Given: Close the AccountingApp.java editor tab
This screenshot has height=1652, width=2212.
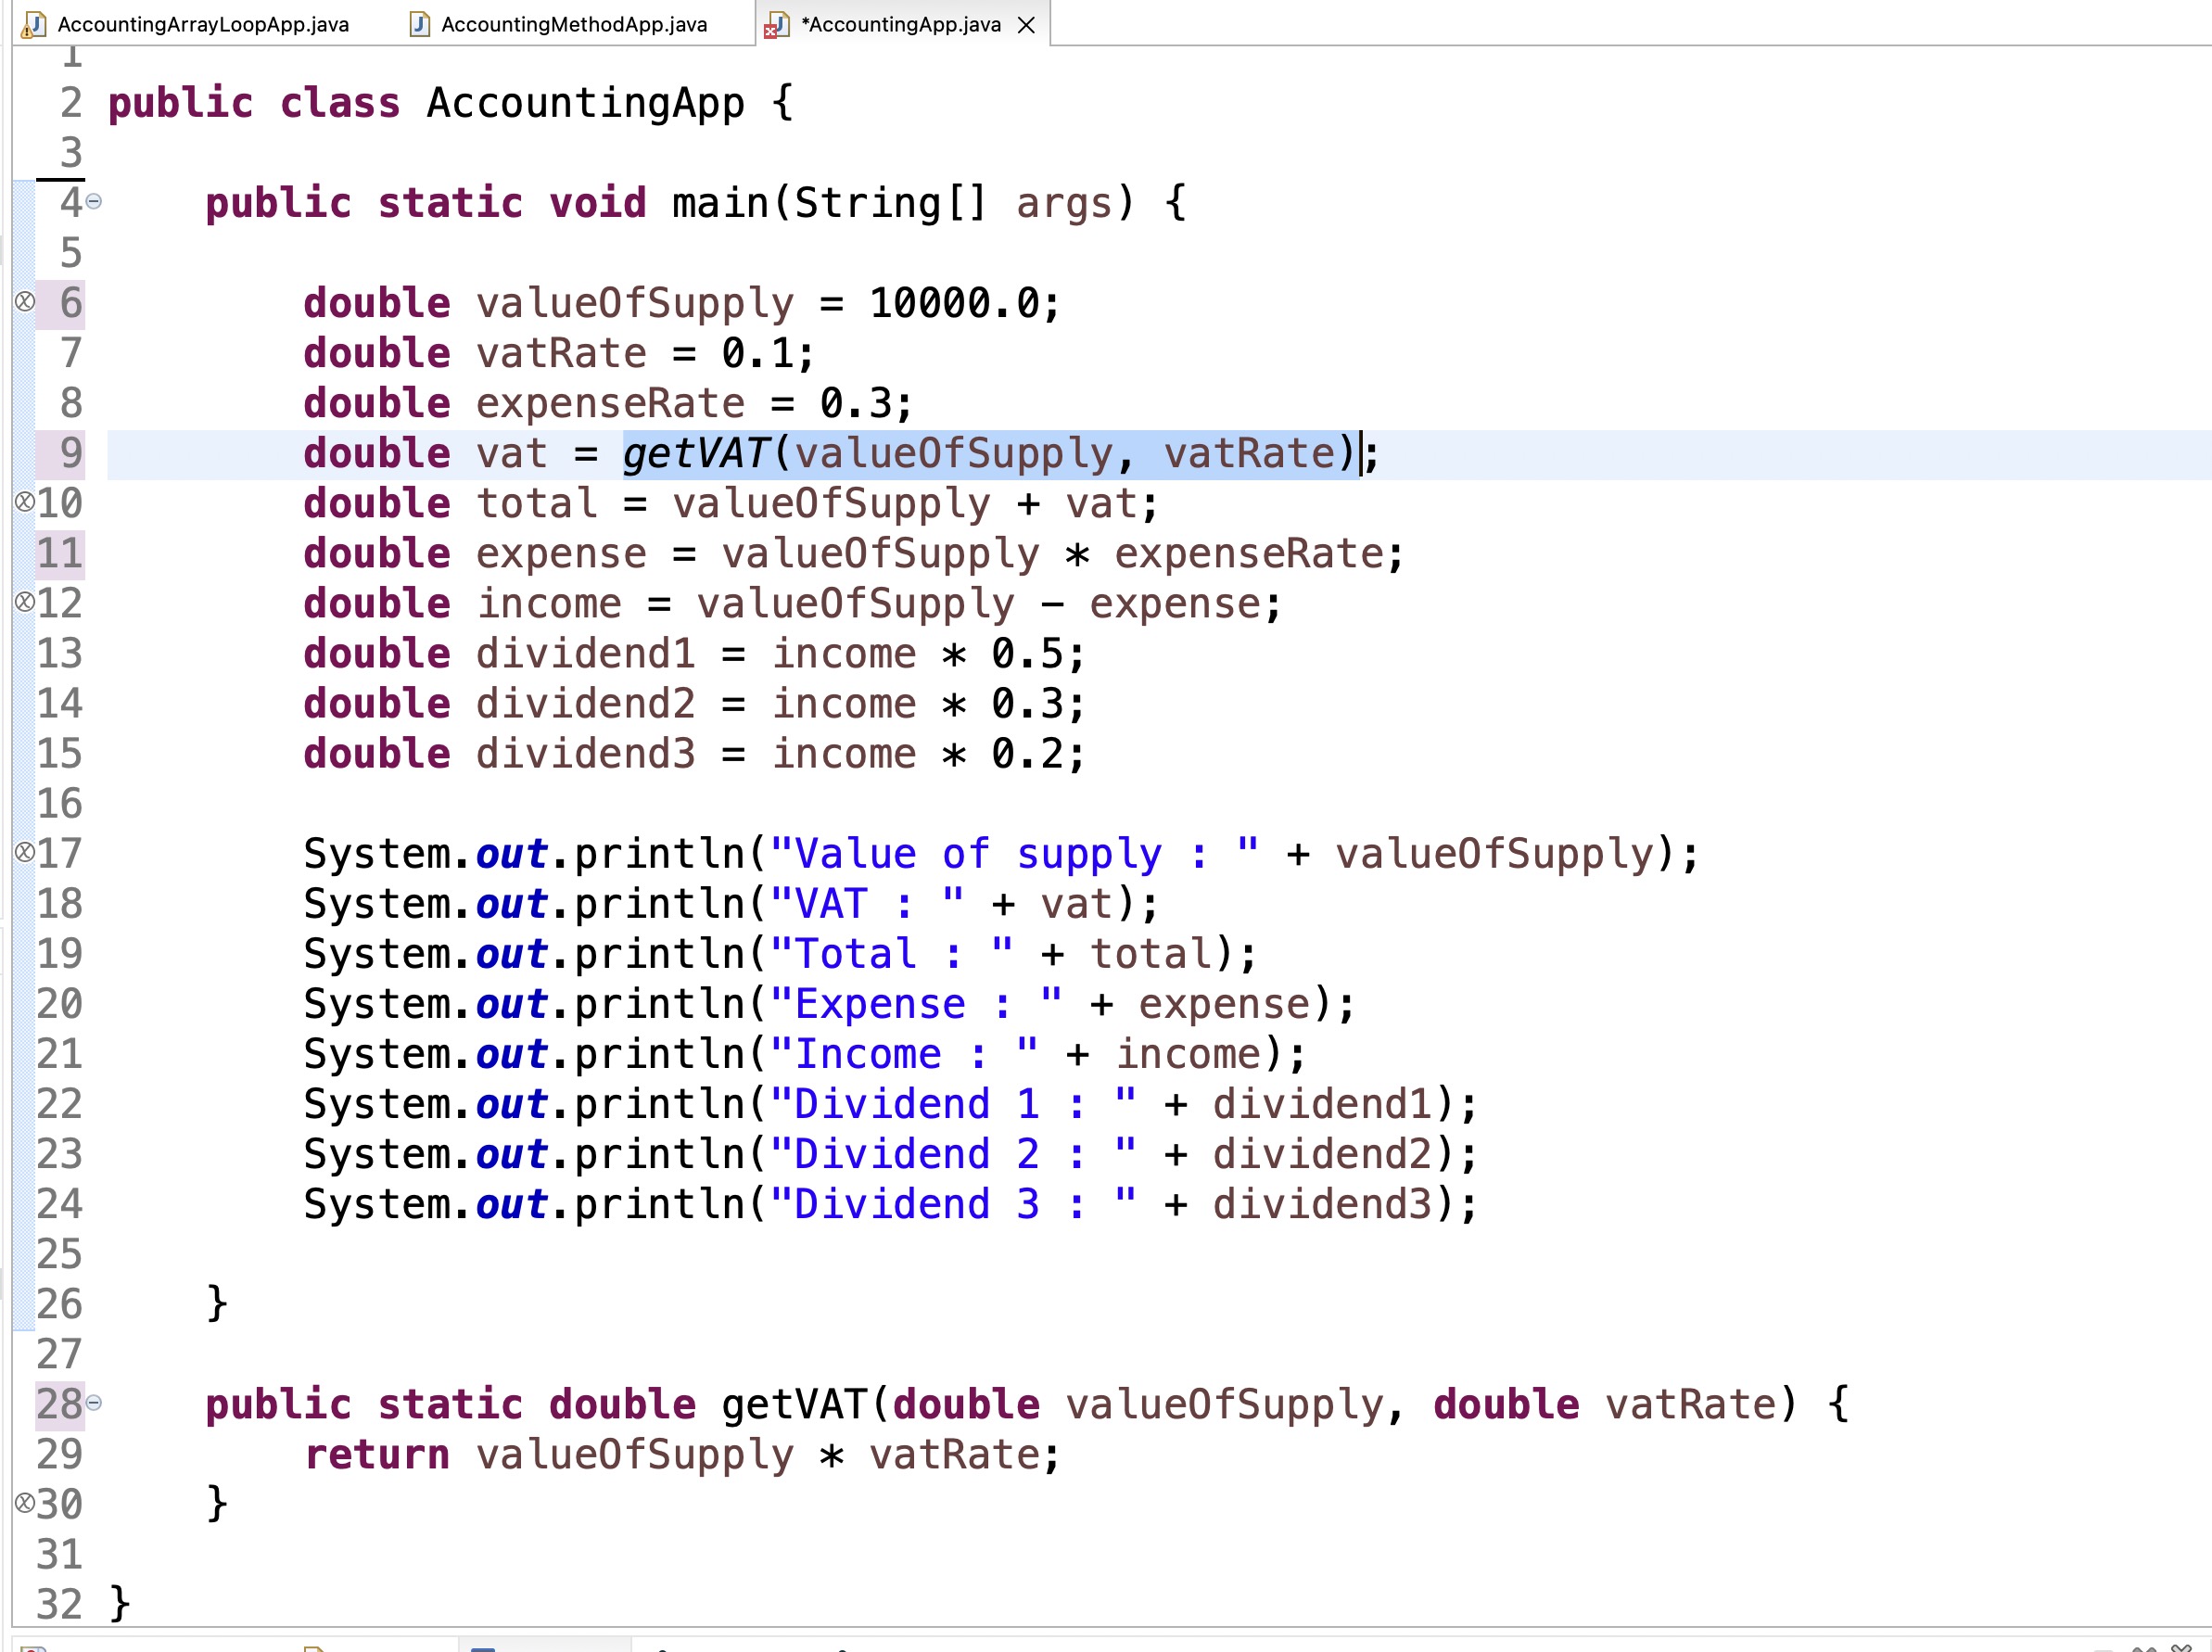Looking at the screenshot, I should pyautogui.click(x=1026, y=25).
